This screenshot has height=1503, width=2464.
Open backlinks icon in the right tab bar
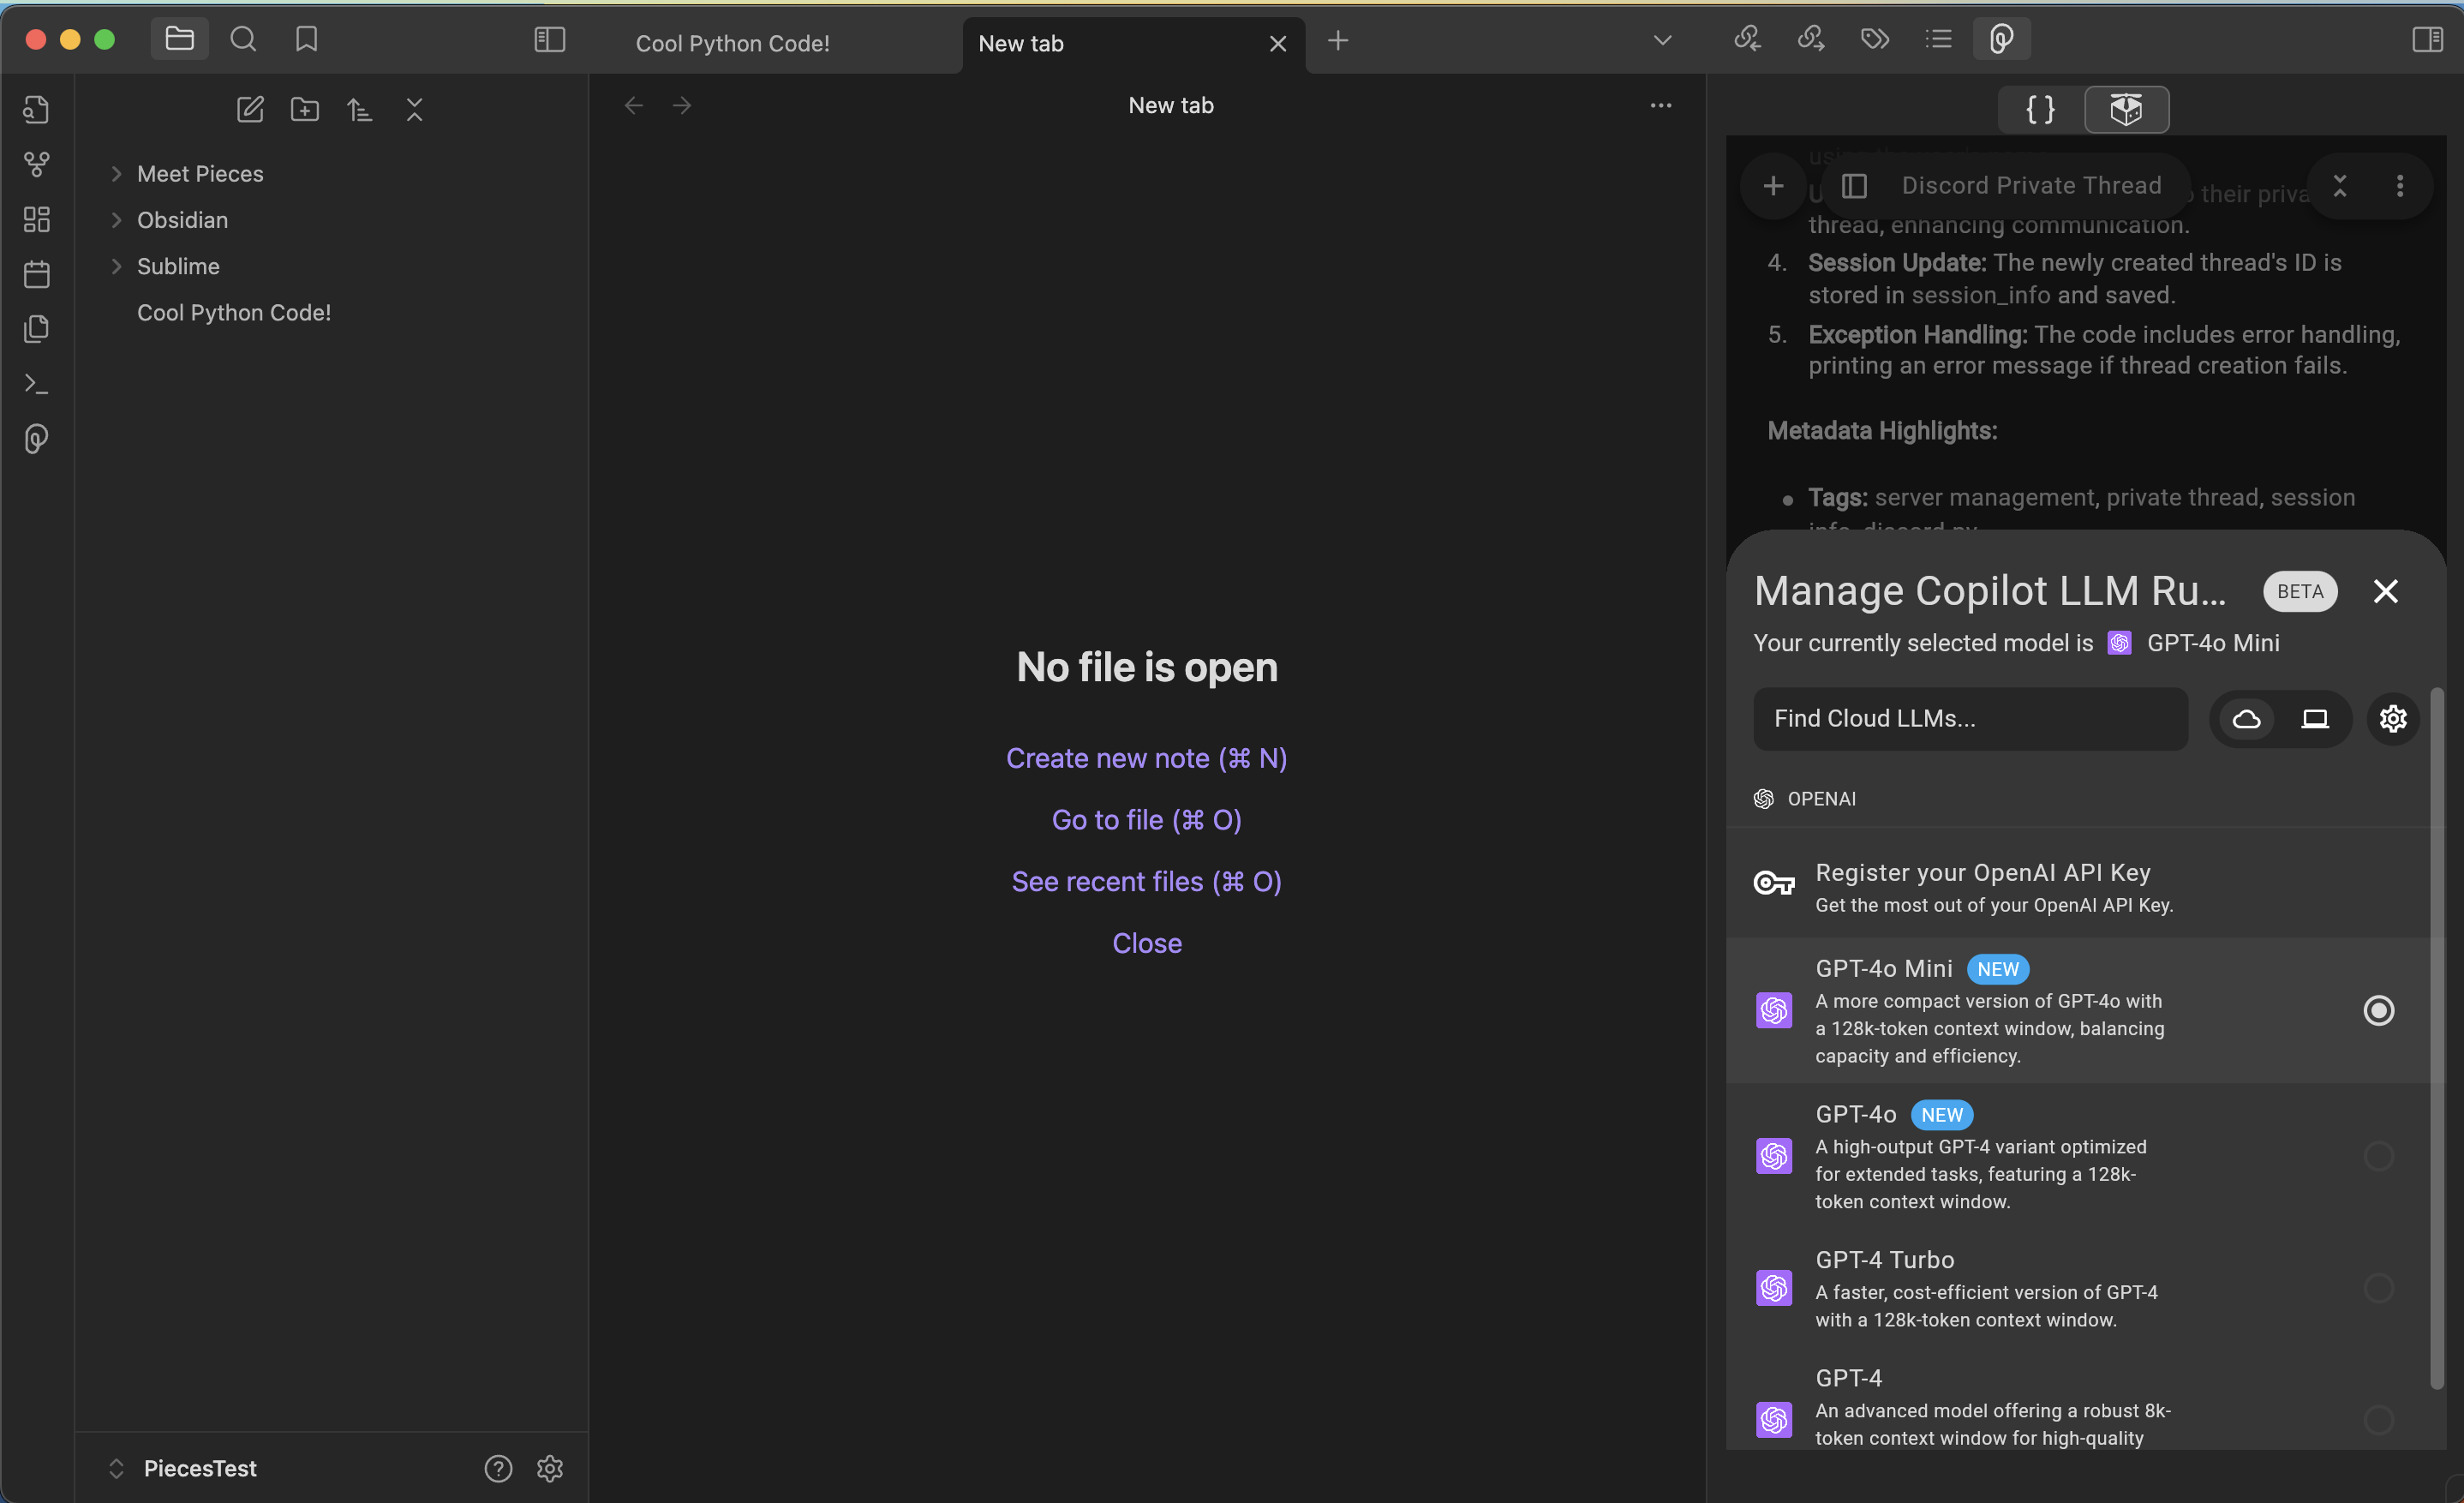coord(1747,39)
